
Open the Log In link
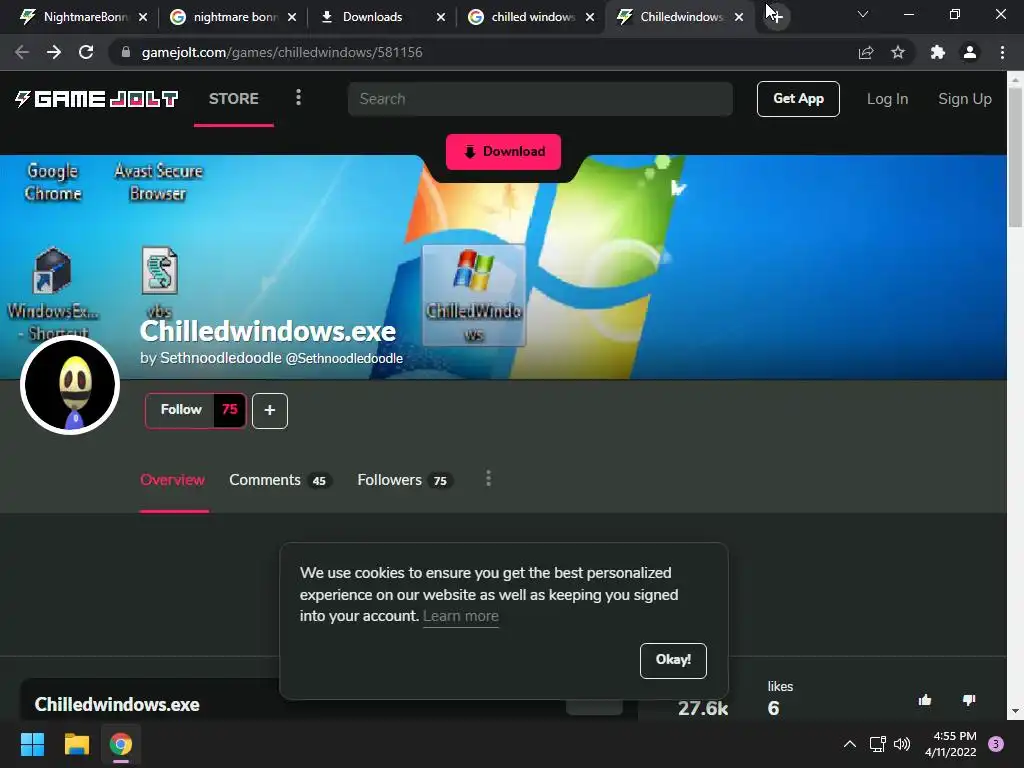point(887,99)
